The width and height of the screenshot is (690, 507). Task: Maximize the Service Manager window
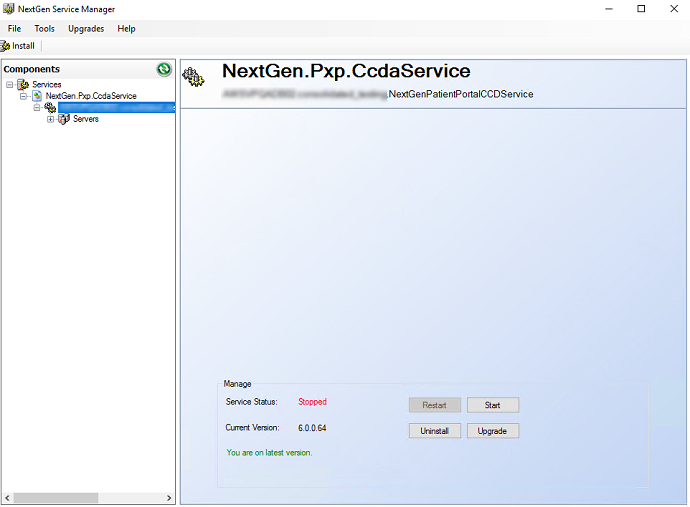(641, 9)
